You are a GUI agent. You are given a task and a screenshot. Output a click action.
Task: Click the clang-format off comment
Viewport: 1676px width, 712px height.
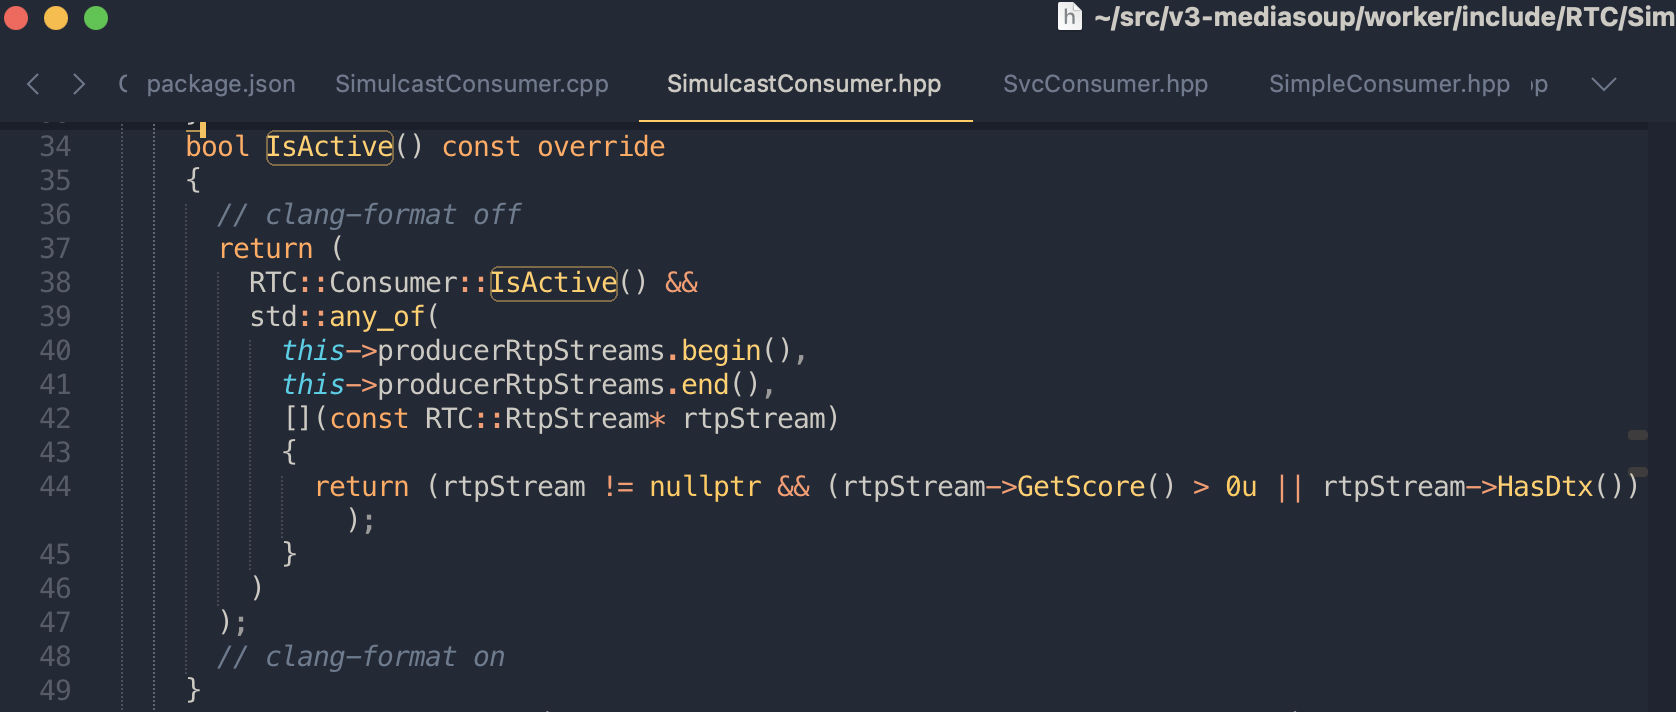pos(370,213)
